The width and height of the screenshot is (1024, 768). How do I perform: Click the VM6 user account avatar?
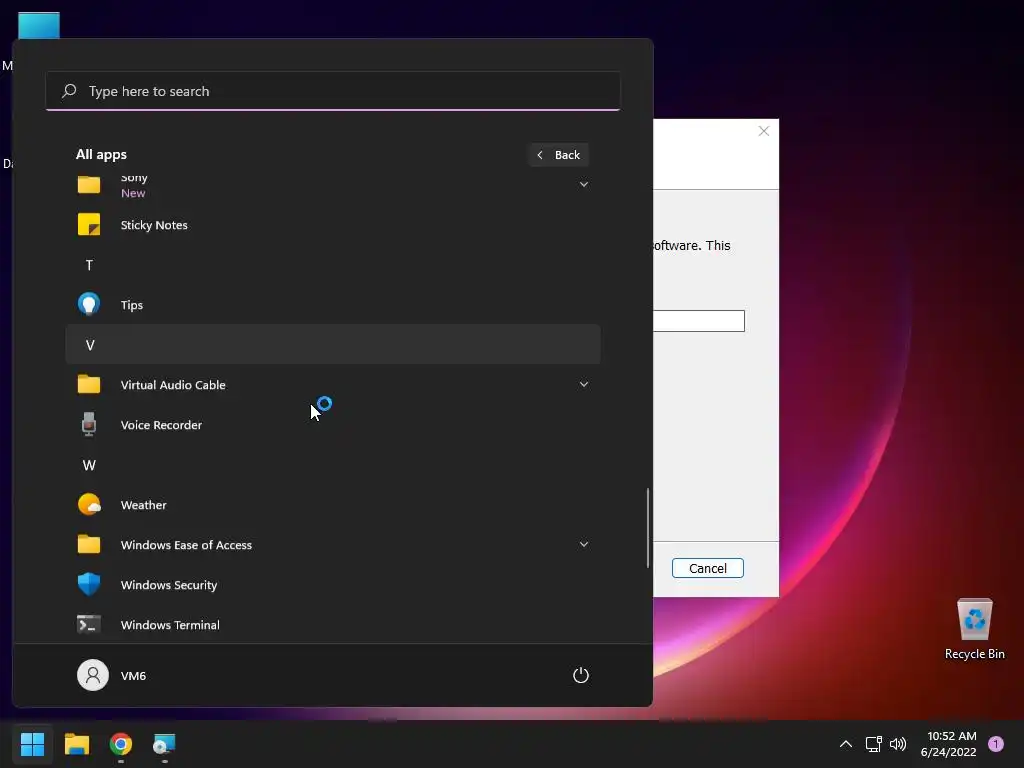(93, 675)
